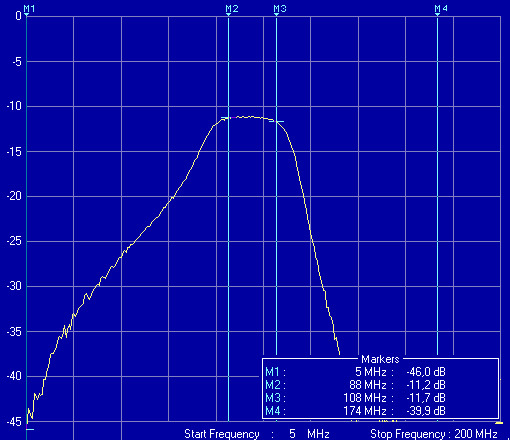Viewport: 510px width, 440px height.
Task: Click the M4 entry in Markers table
Action: tap(355, 411)
